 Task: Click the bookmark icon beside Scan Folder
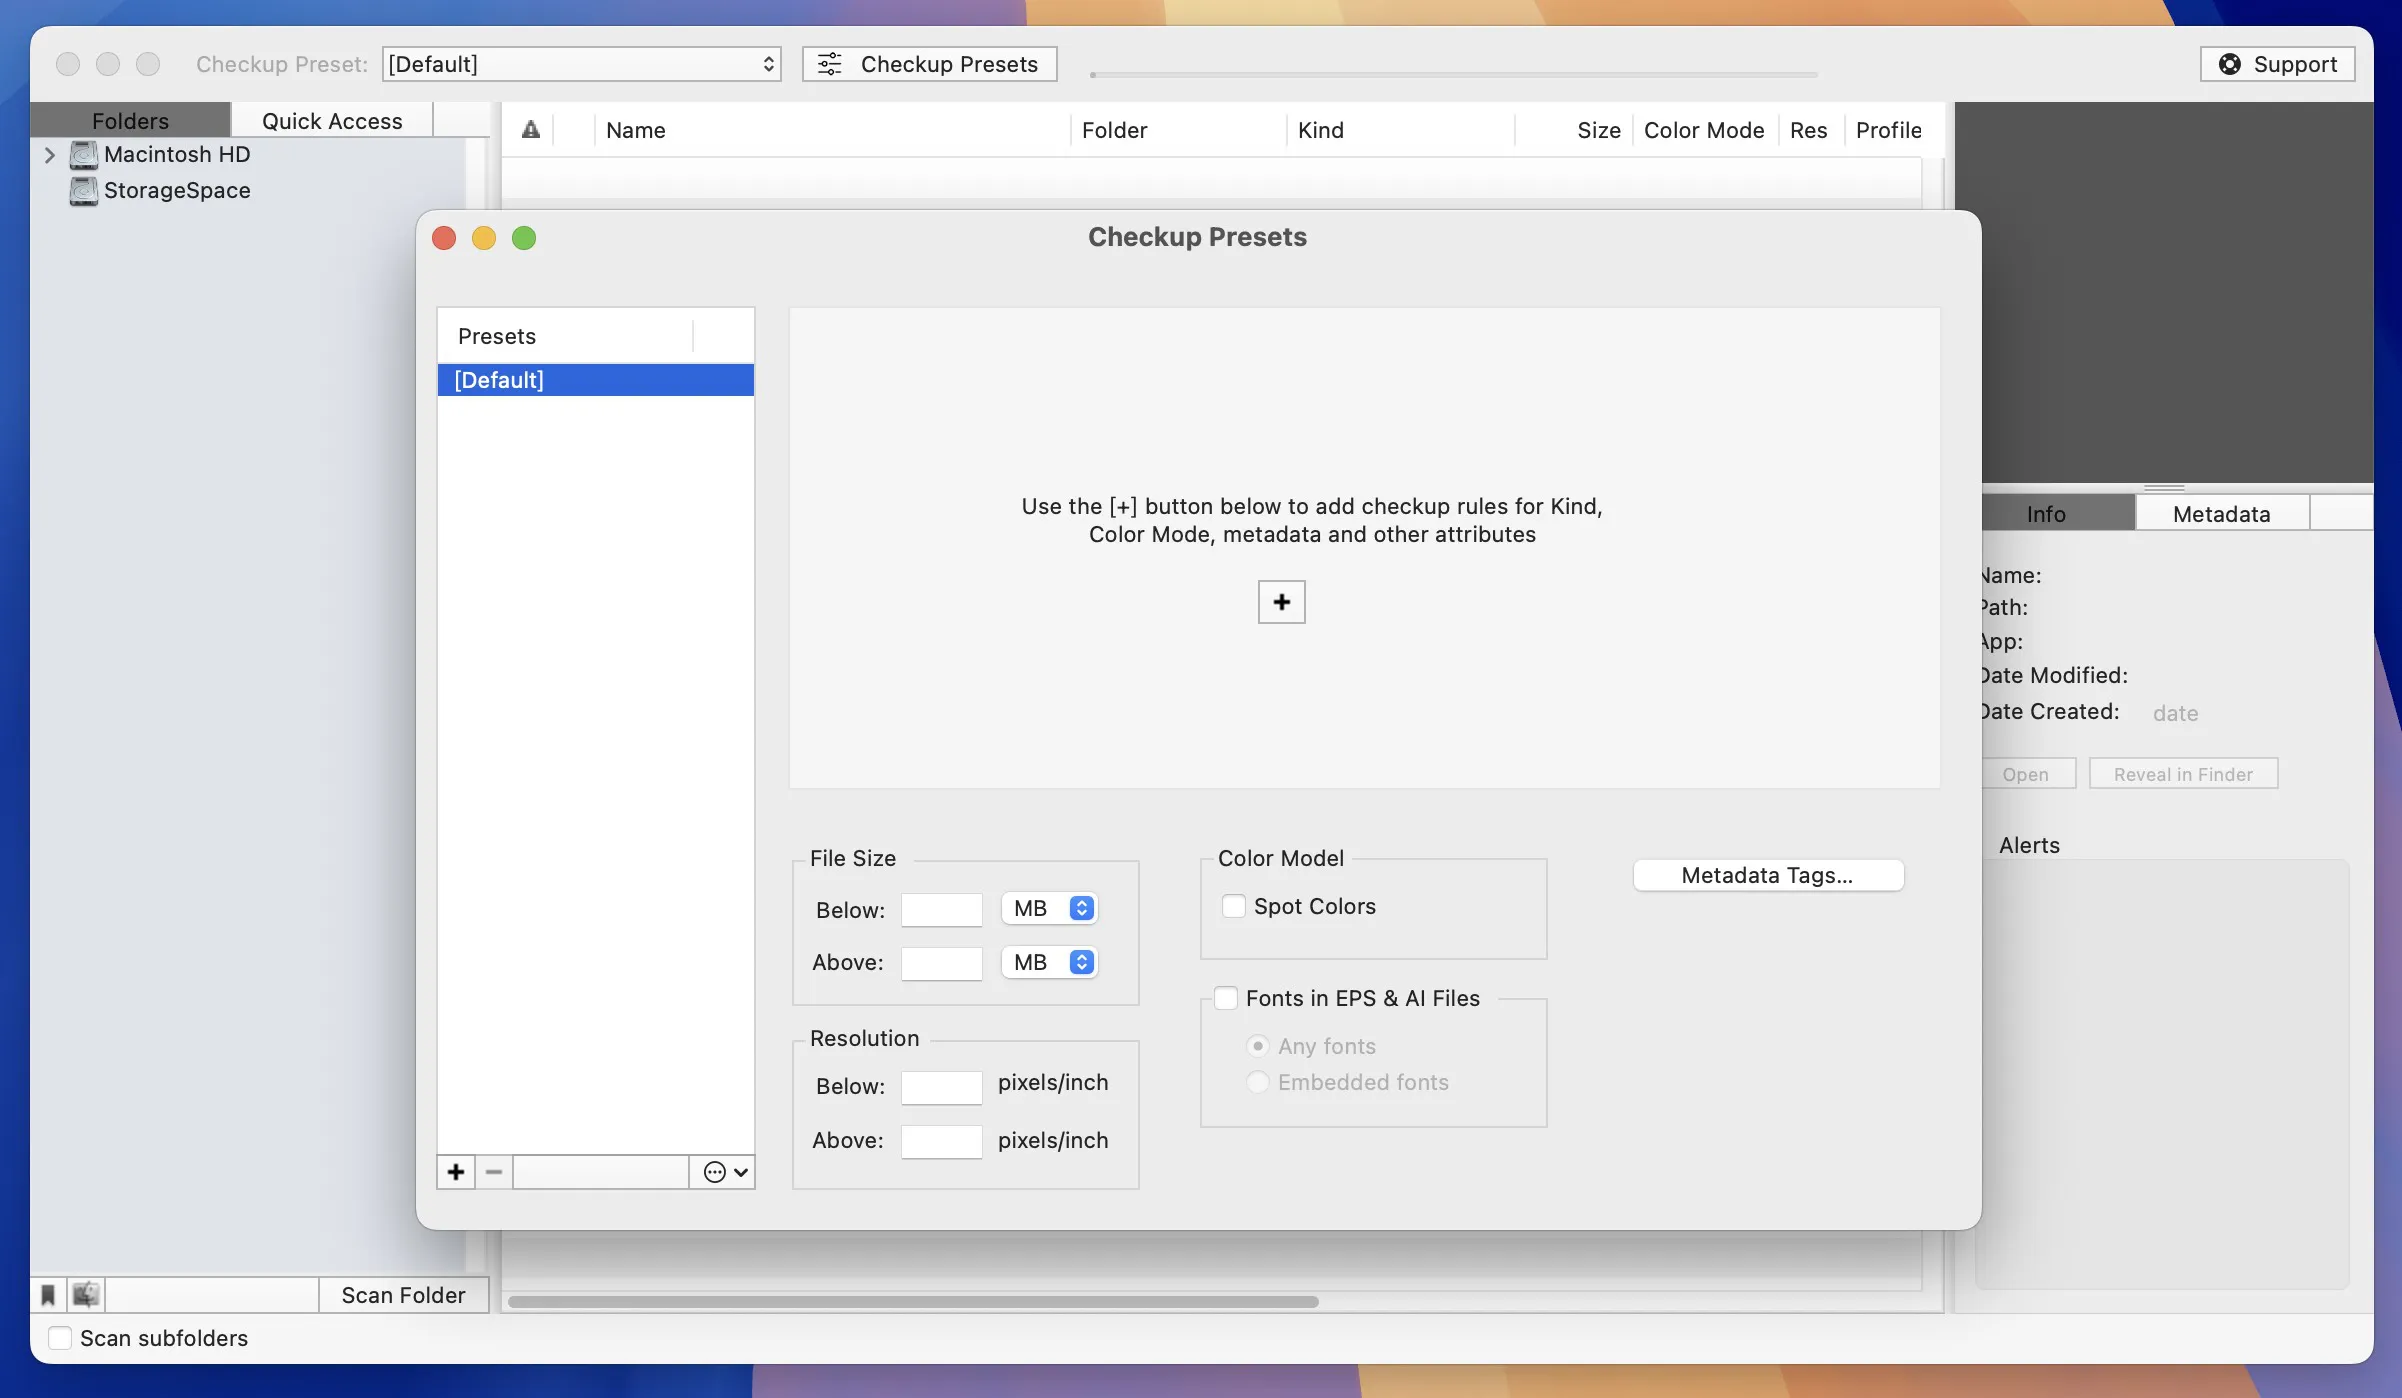tap(48, 1295)
